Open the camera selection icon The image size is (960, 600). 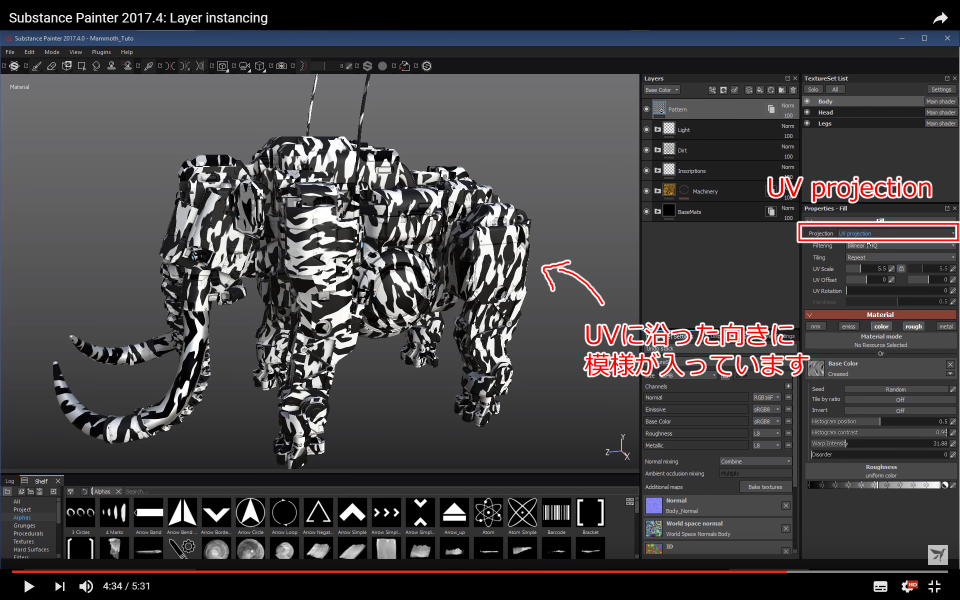244,66
